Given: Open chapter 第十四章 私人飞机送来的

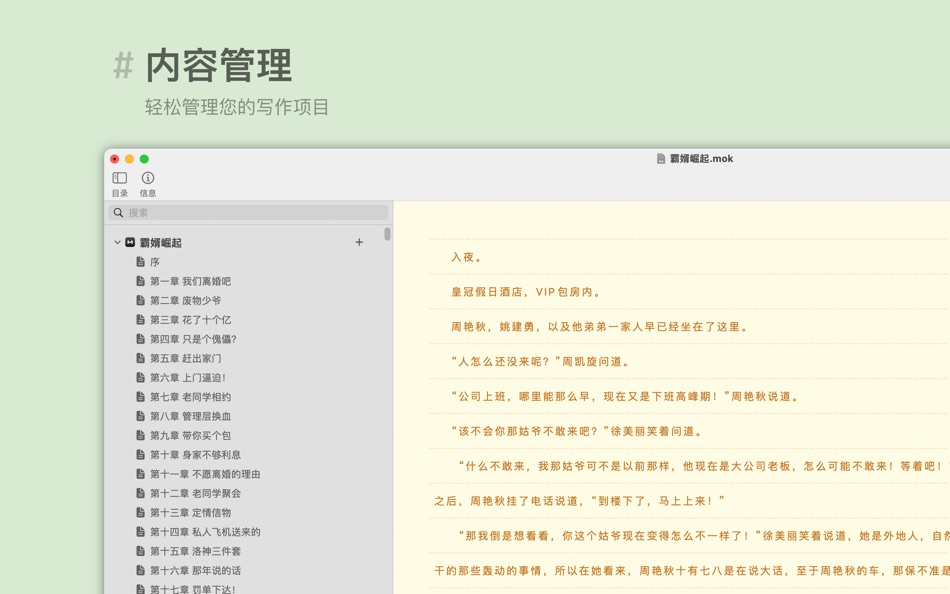Looking at the screenshot, I should [x=205, y=532].
